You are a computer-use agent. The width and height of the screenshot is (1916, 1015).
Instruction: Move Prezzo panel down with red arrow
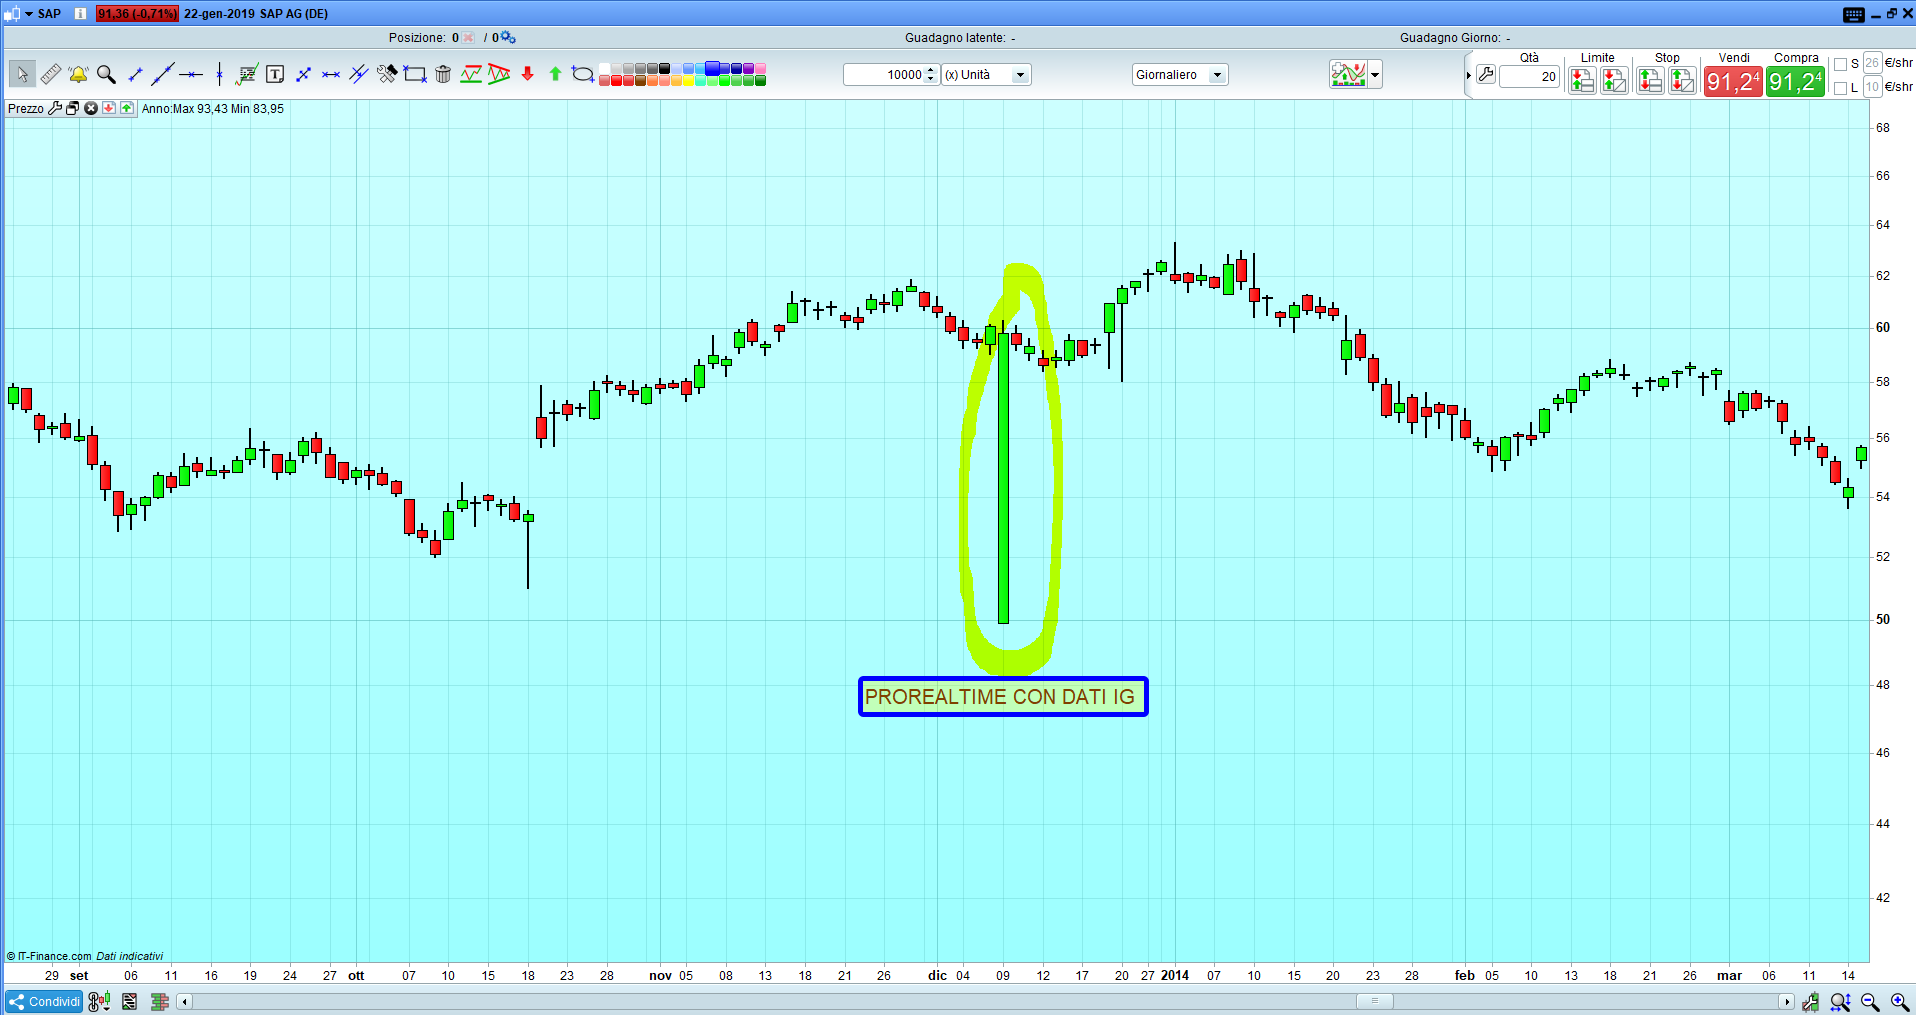[x=109, y=108]
